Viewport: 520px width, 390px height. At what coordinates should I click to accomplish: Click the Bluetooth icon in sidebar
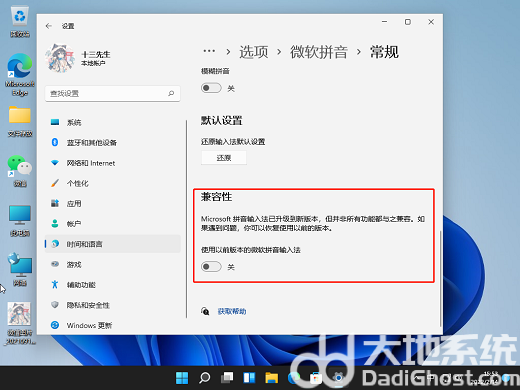[x=55, y=142]
